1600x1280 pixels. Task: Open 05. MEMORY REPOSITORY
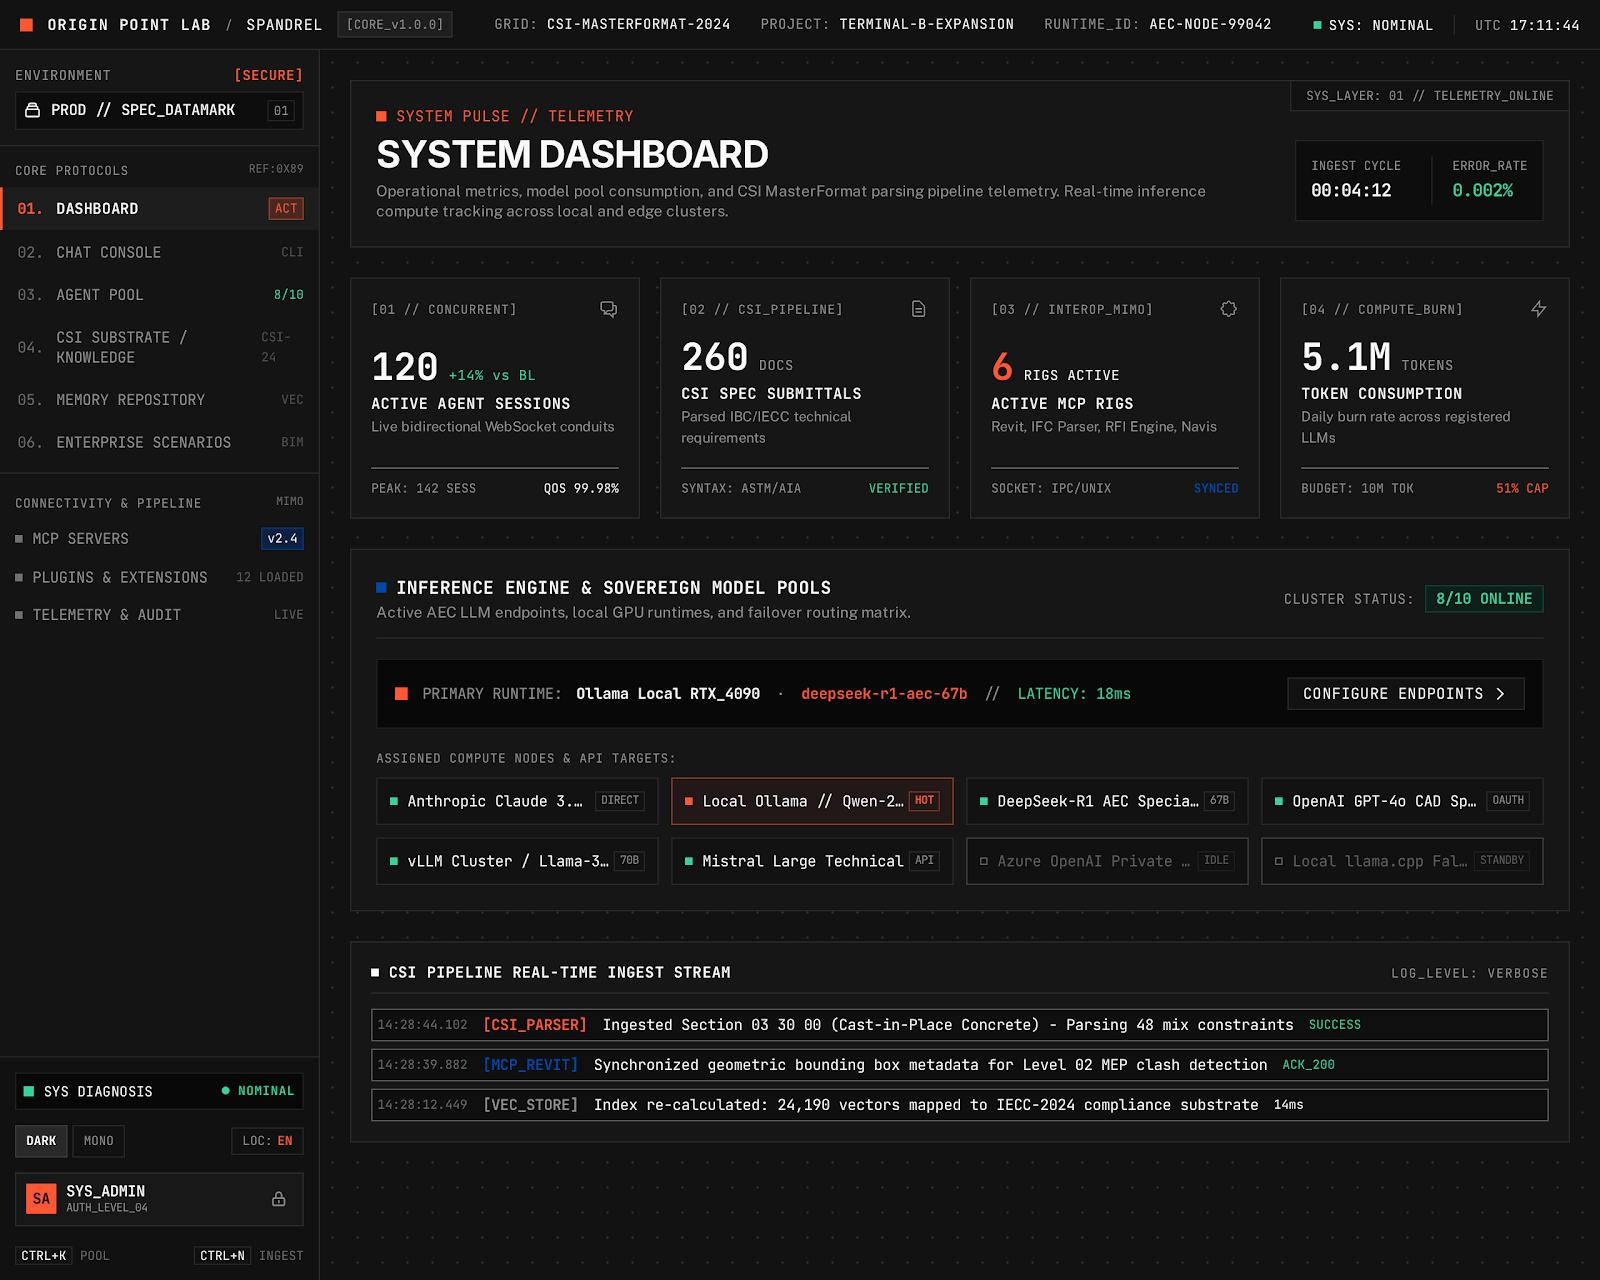pyautogui.click(x=159, y=400)
